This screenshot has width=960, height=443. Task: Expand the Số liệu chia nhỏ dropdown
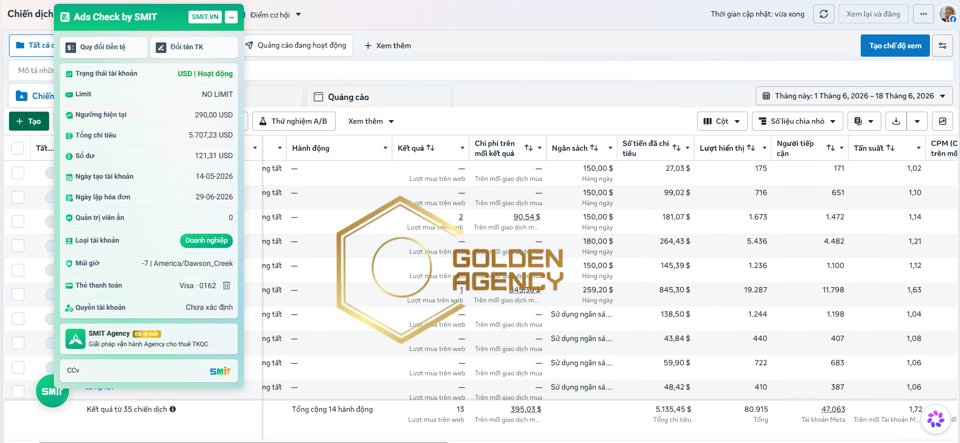798,121
